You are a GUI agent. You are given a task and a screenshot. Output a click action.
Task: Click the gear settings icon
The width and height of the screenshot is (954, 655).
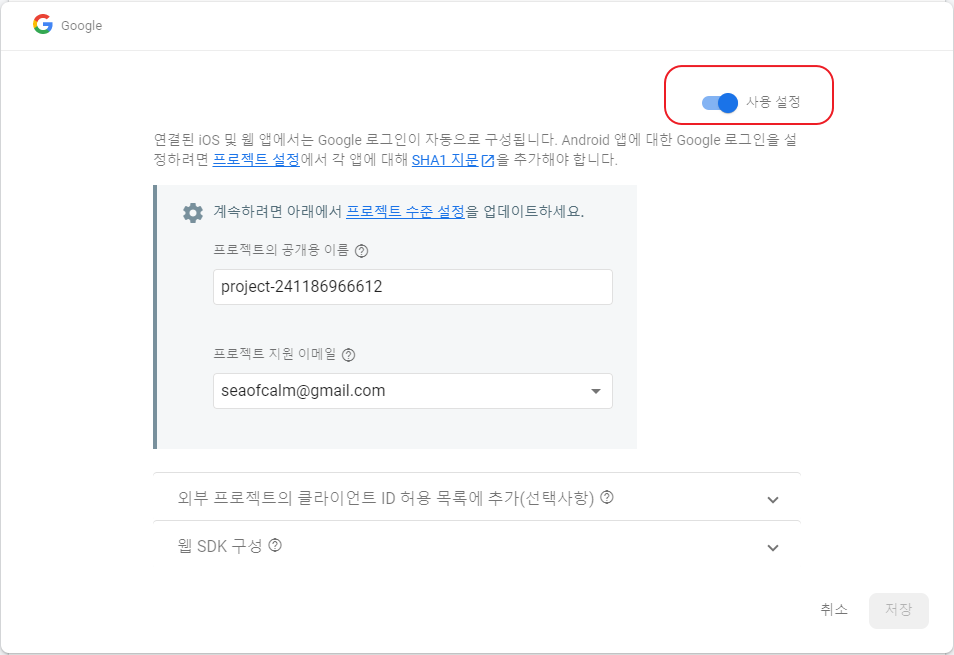193,213
